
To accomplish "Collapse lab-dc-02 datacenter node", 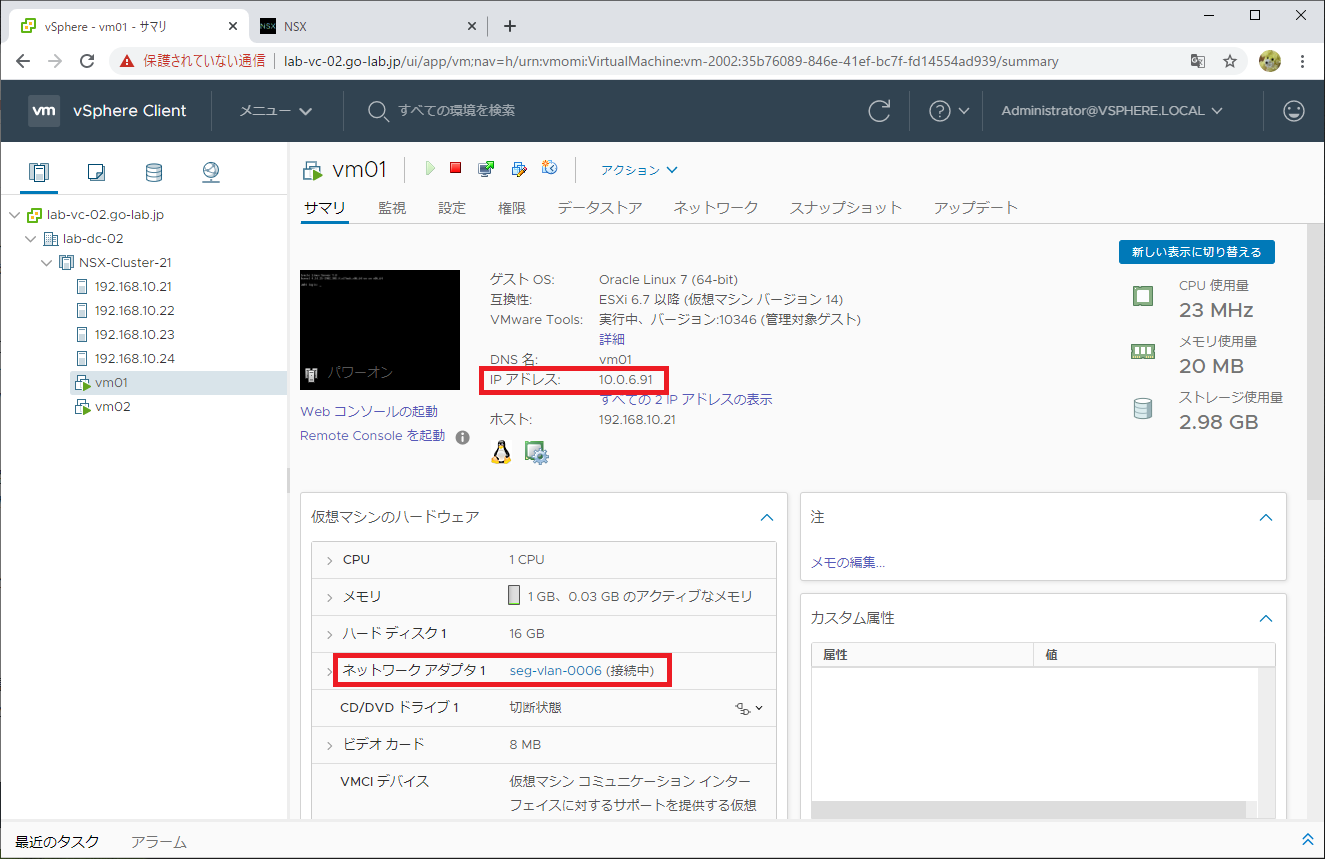I will 30,239.
